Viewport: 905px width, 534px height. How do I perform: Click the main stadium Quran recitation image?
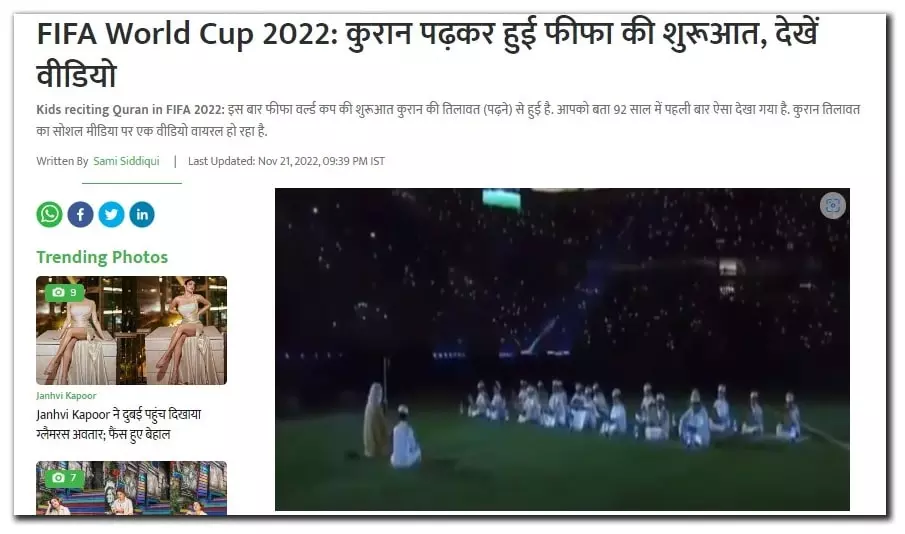click(x=562, y=349)
